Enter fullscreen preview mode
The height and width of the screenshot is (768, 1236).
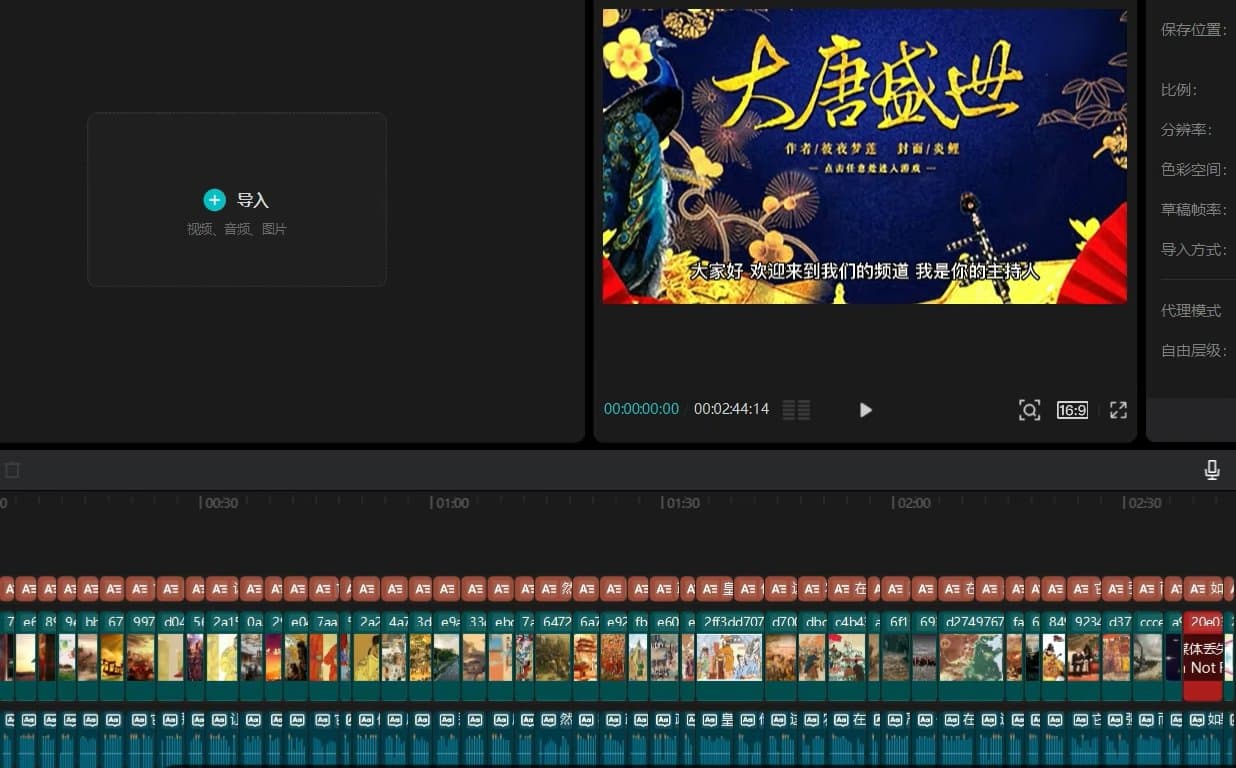click(1118, 410)
